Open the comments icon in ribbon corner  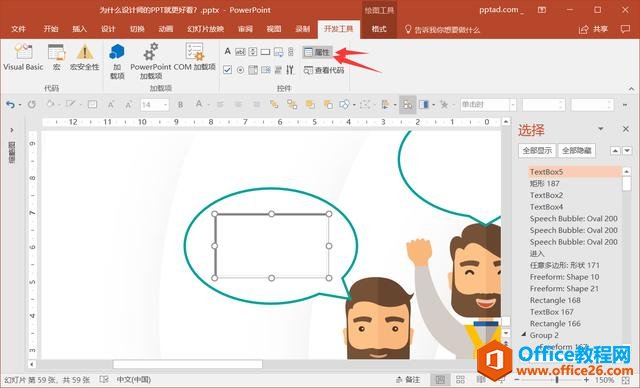tap(625, 29)
